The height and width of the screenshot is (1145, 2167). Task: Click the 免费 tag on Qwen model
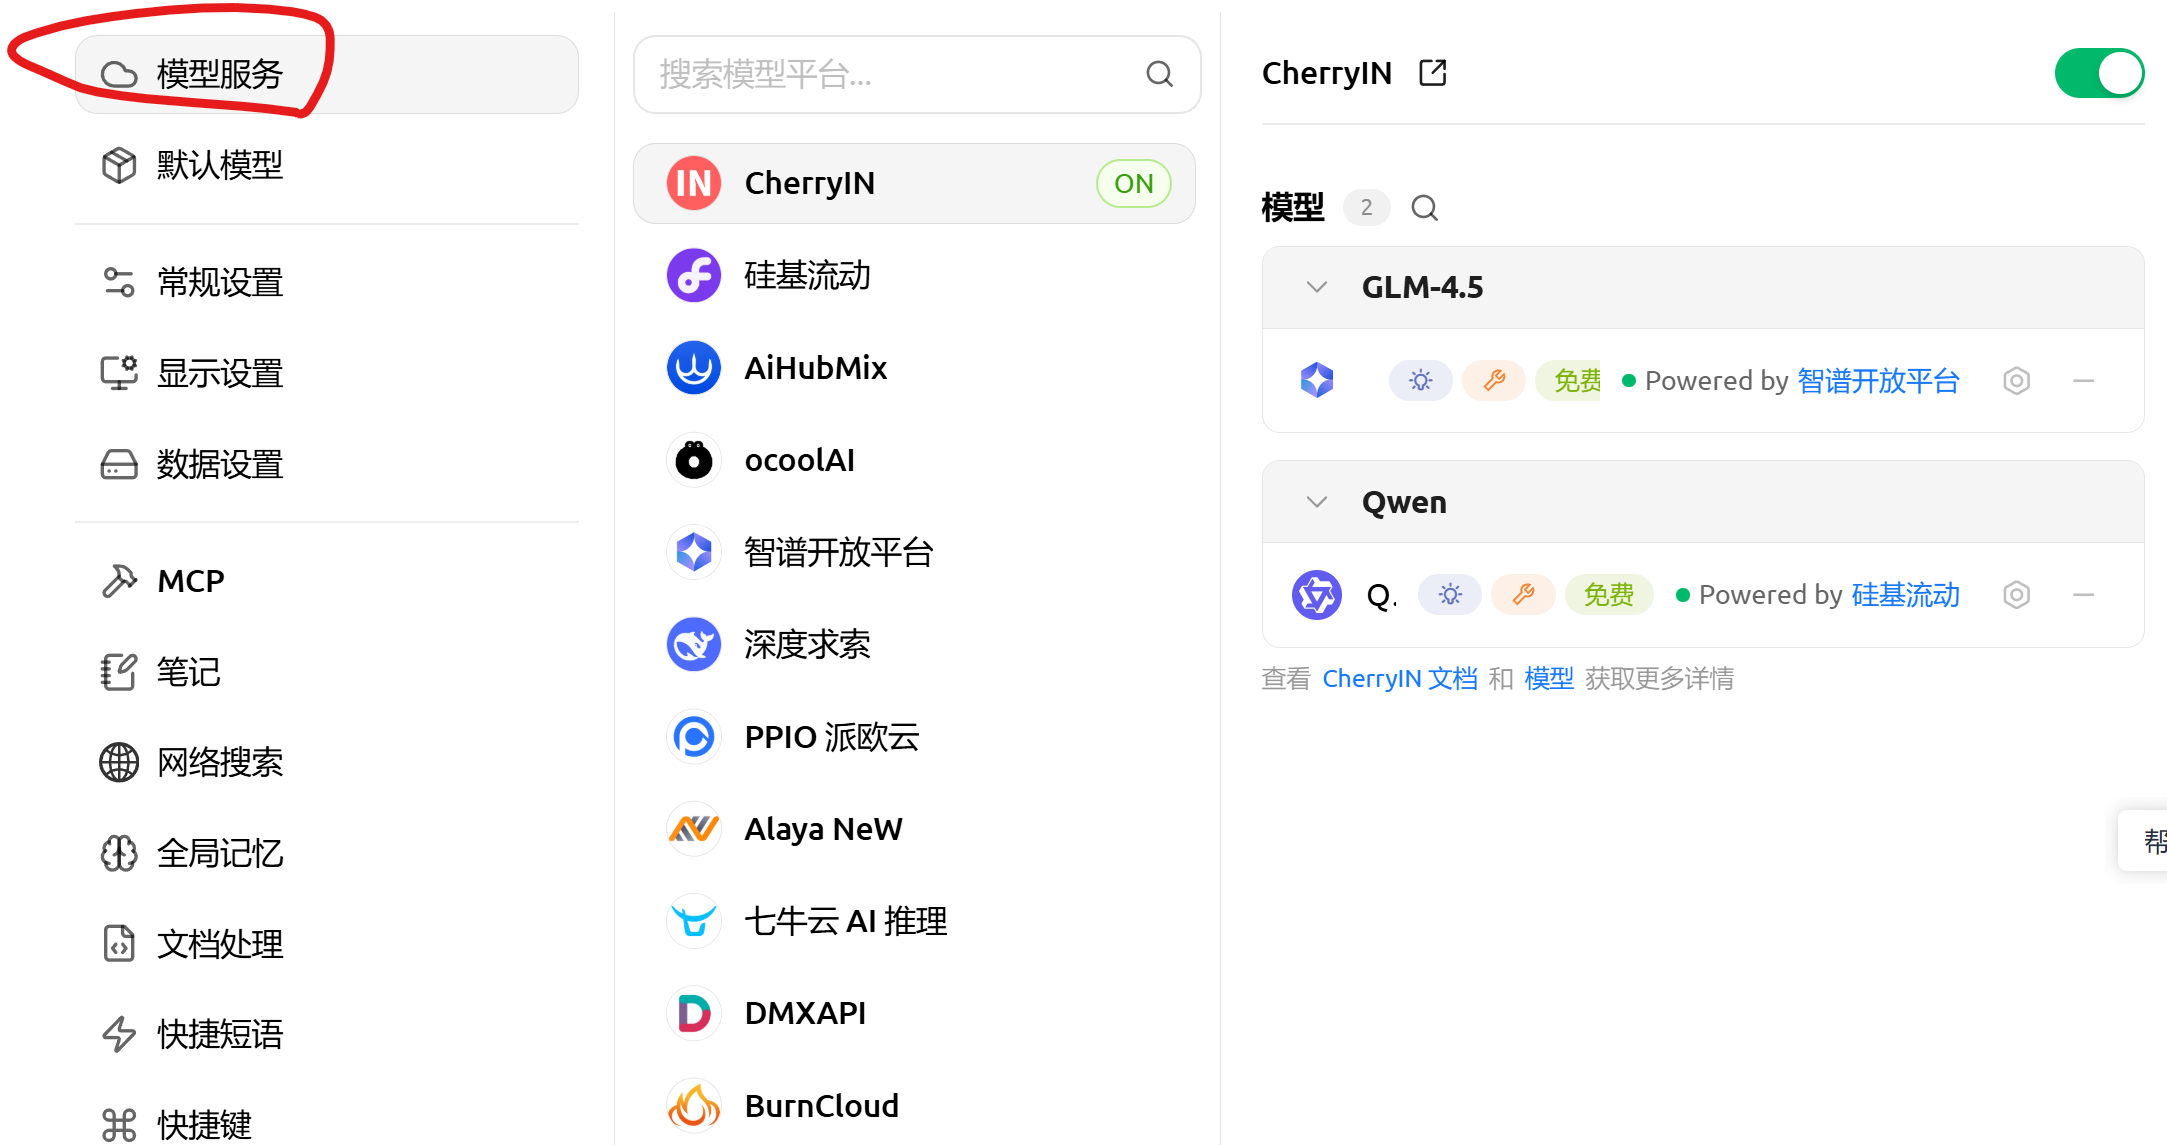[1608, 595]
